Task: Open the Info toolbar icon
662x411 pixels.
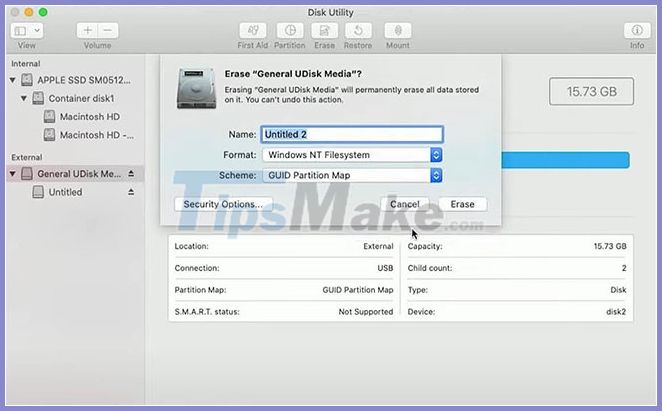Action: coord(637,30)
